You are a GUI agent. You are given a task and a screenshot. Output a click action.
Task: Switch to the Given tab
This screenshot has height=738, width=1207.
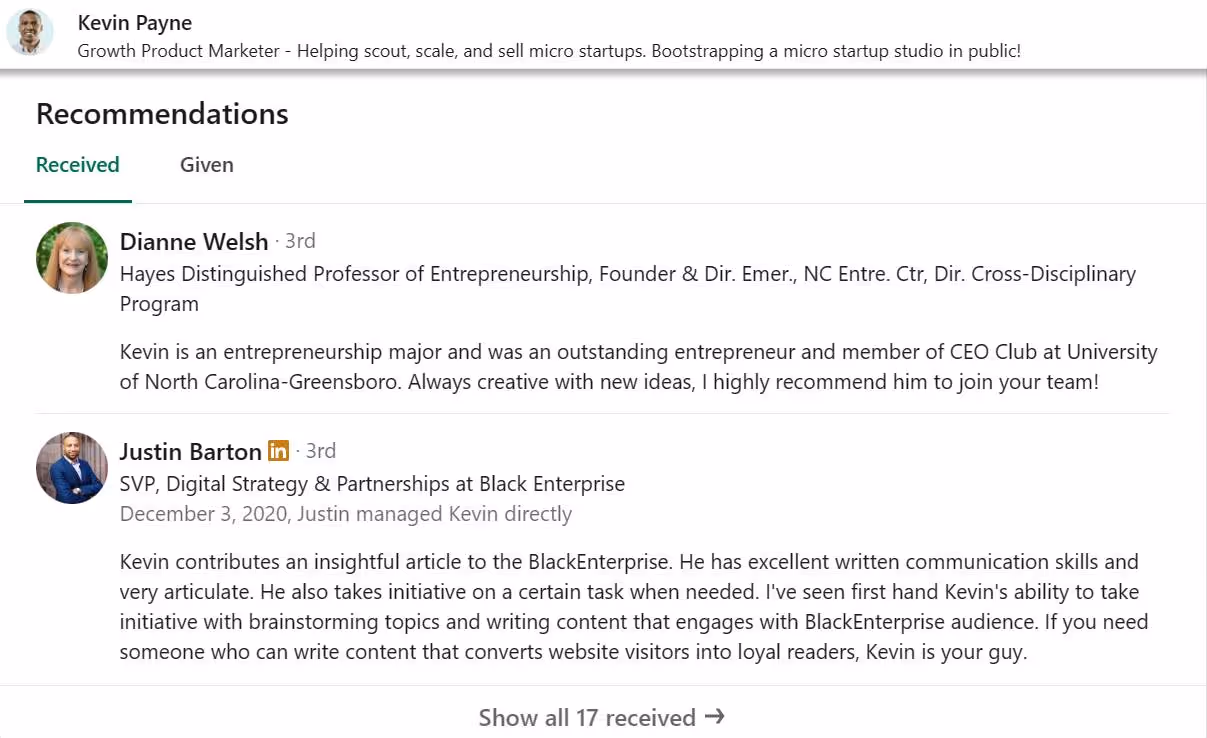click(x=206, y=164)
